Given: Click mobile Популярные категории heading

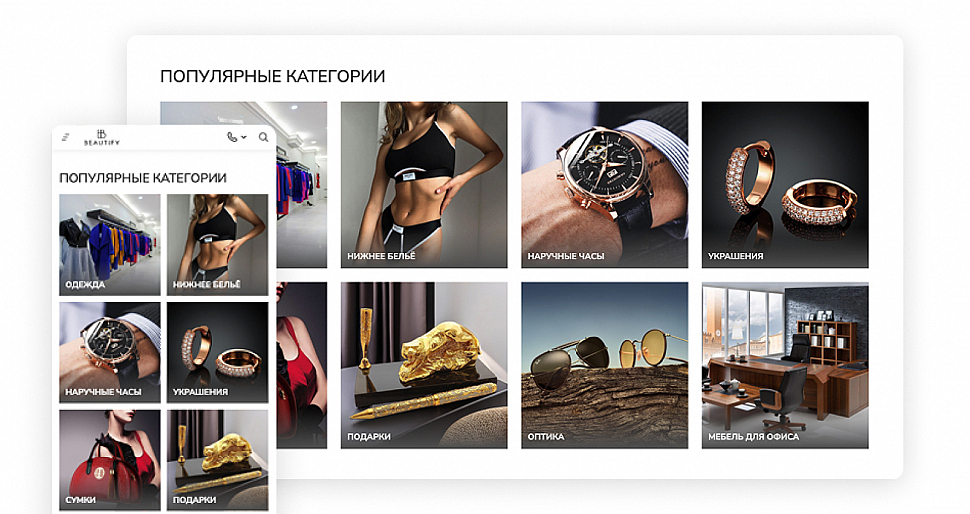Looking at the screenshot, I should [143, 178].
